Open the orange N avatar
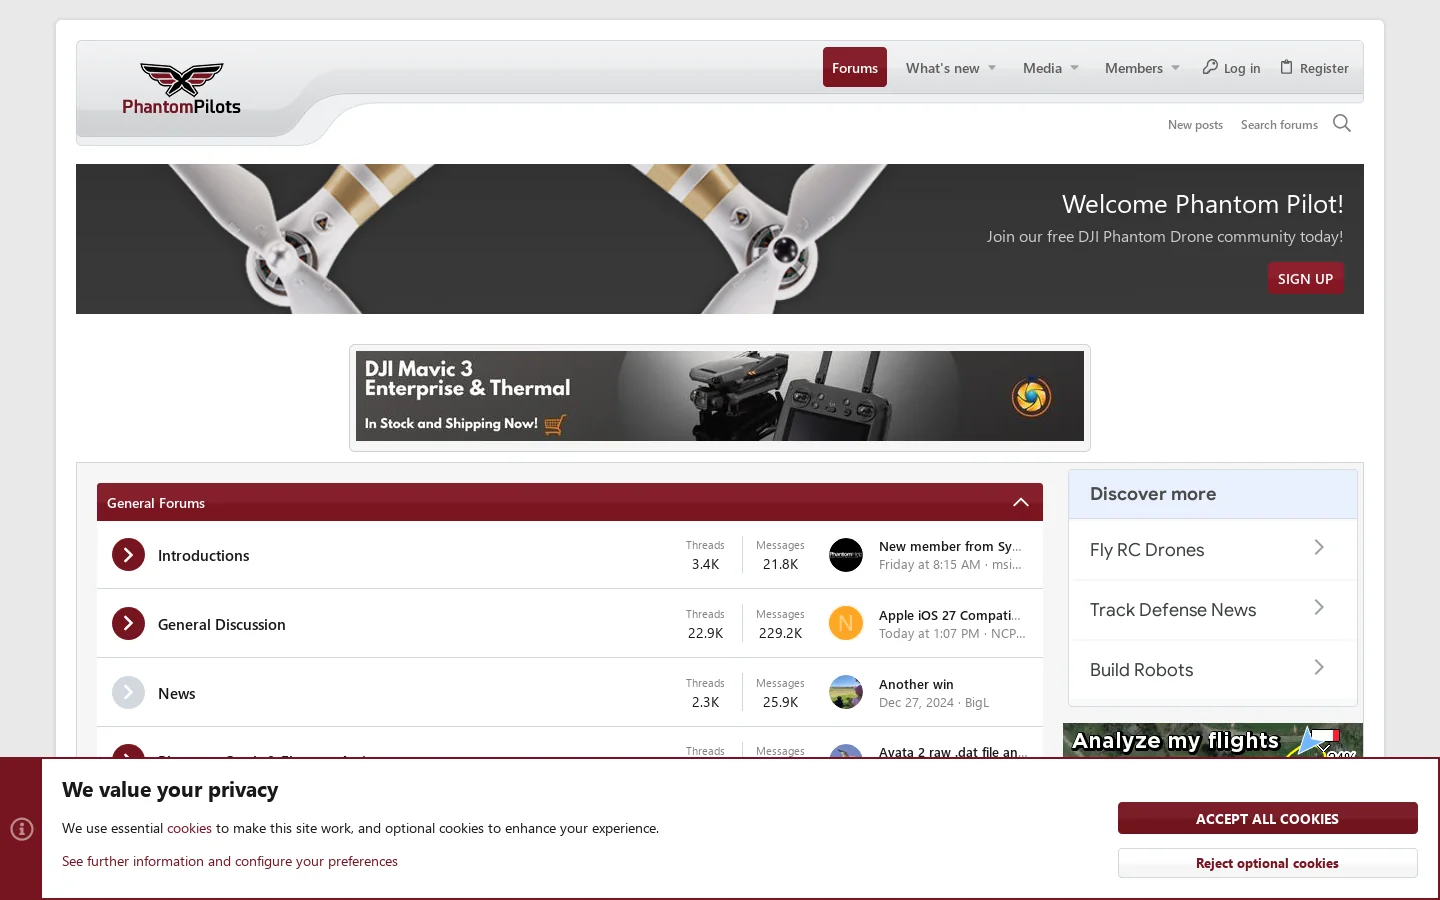 pyautogui.click(x=846, y=624)
